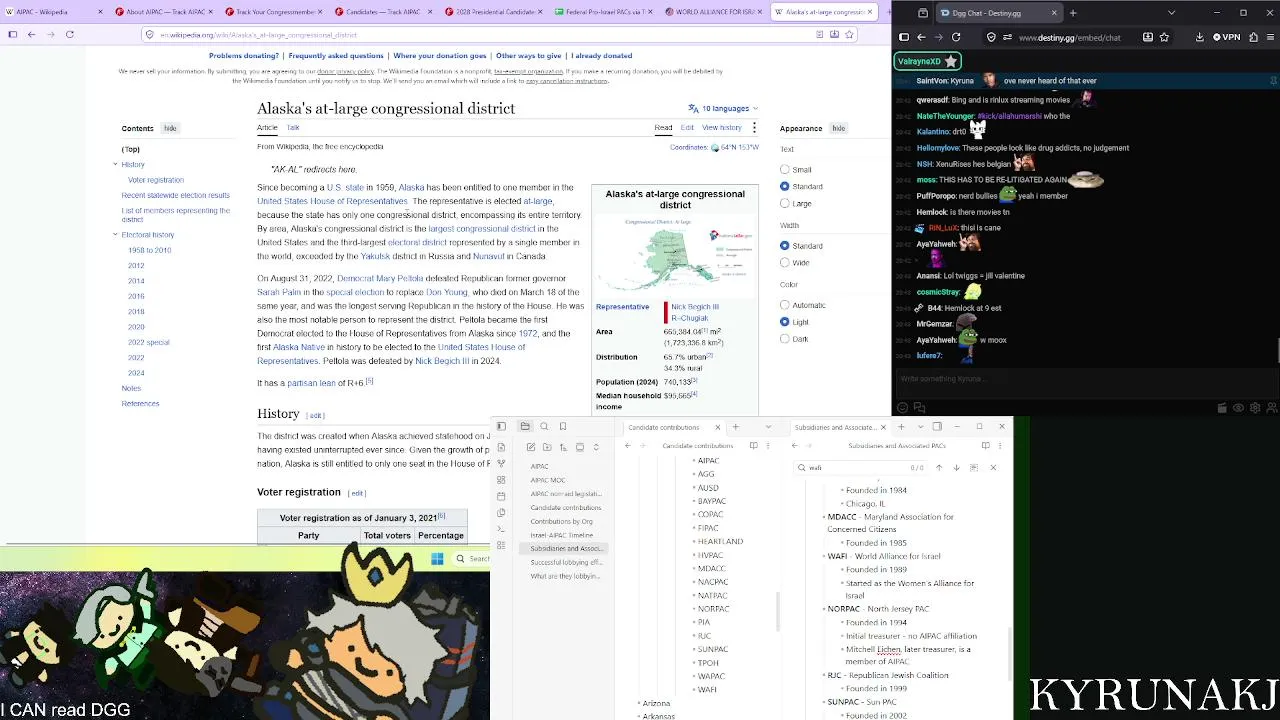The width and height of the screenshot is (1280, 720).
Task: Open Obsidian command palette ribbon icon
Action: (x=501, y=529)
